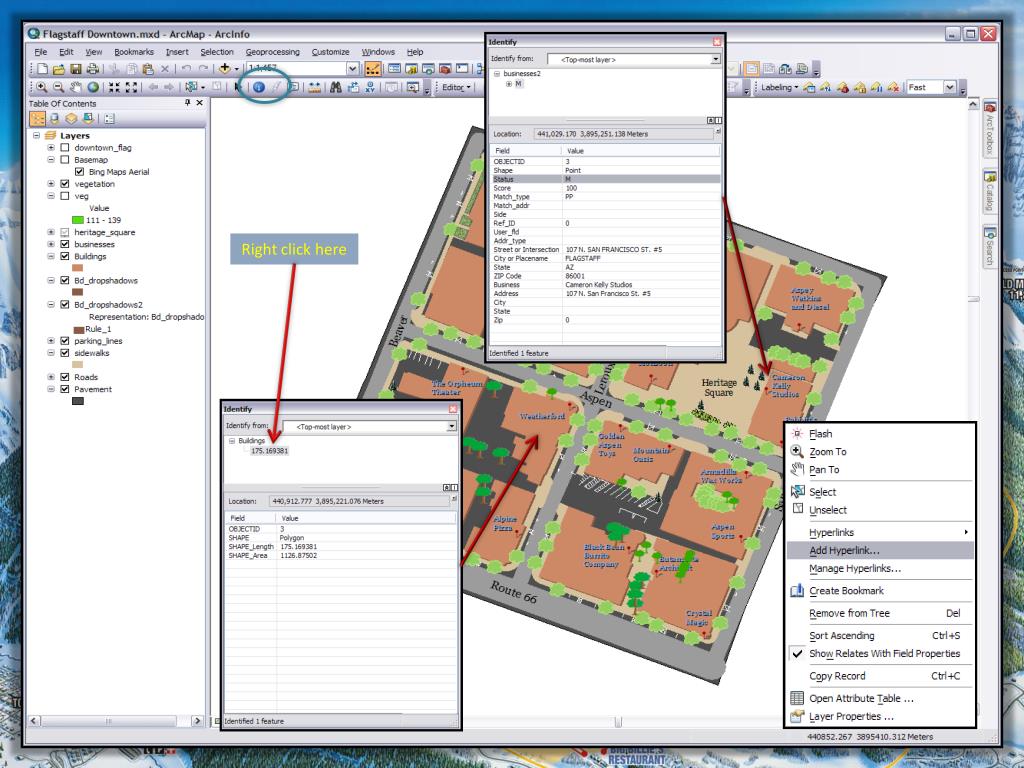Image resolution: width=1024 pixels, height=768 pixels.
Task: Click List By Drawing Order in Table Of Contents
Action: point(37,118)
